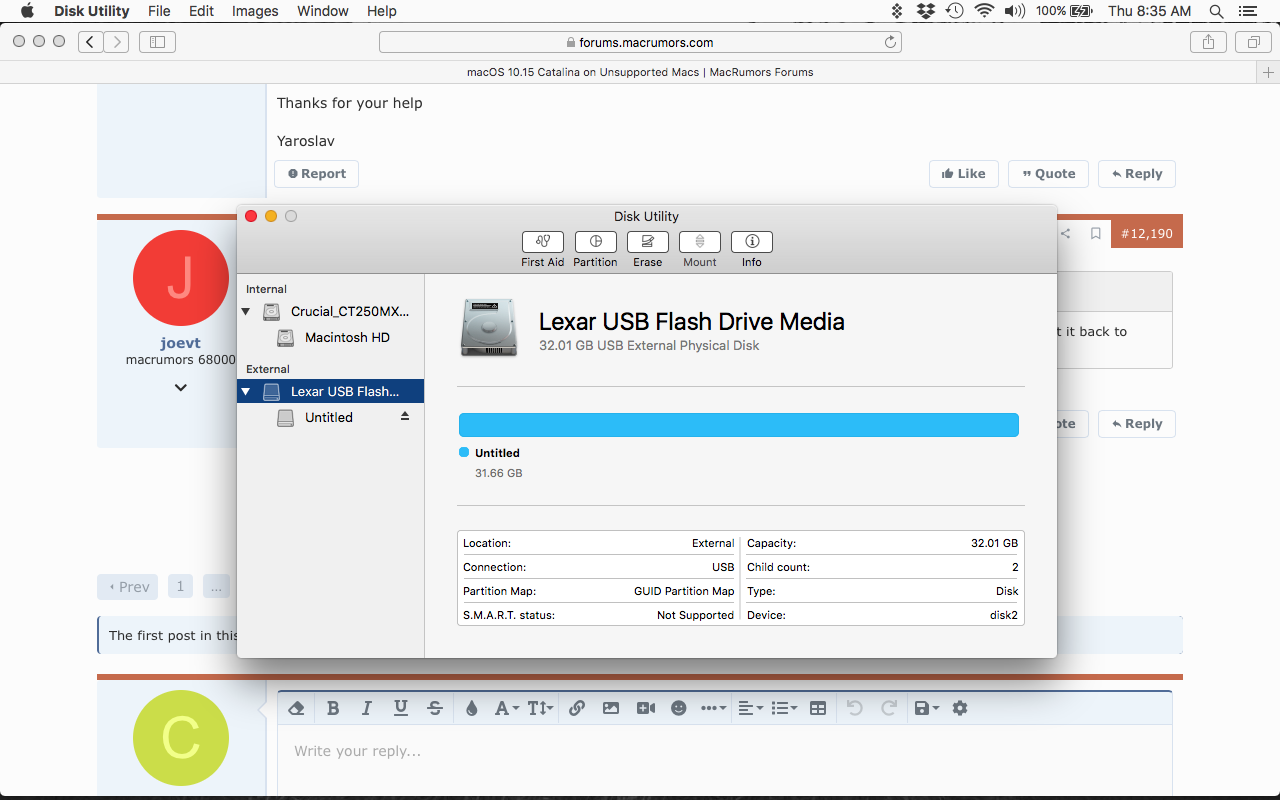This screenshot has width=1280, height=800.
Task: Open the Info panel for the disk
Action: coord(752,242)
